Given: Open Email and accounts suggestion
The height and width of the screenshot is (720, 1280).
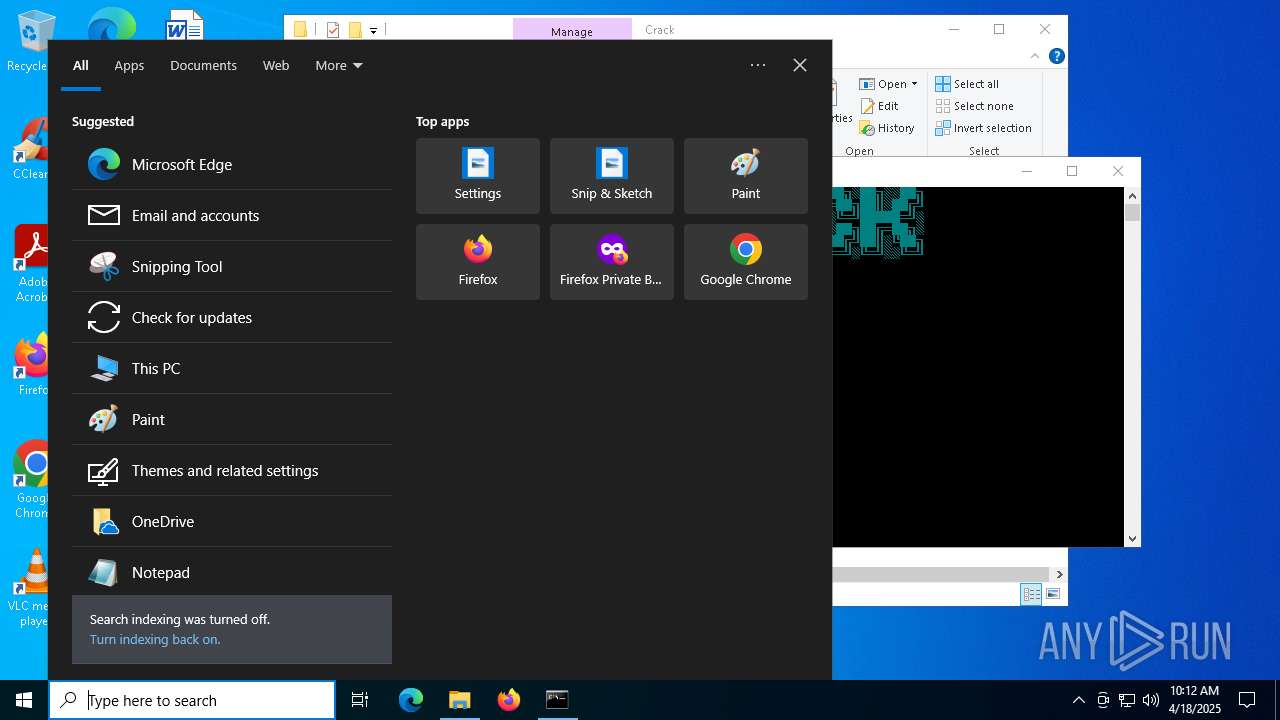Looking at the screenshot, I should point(231,215).
